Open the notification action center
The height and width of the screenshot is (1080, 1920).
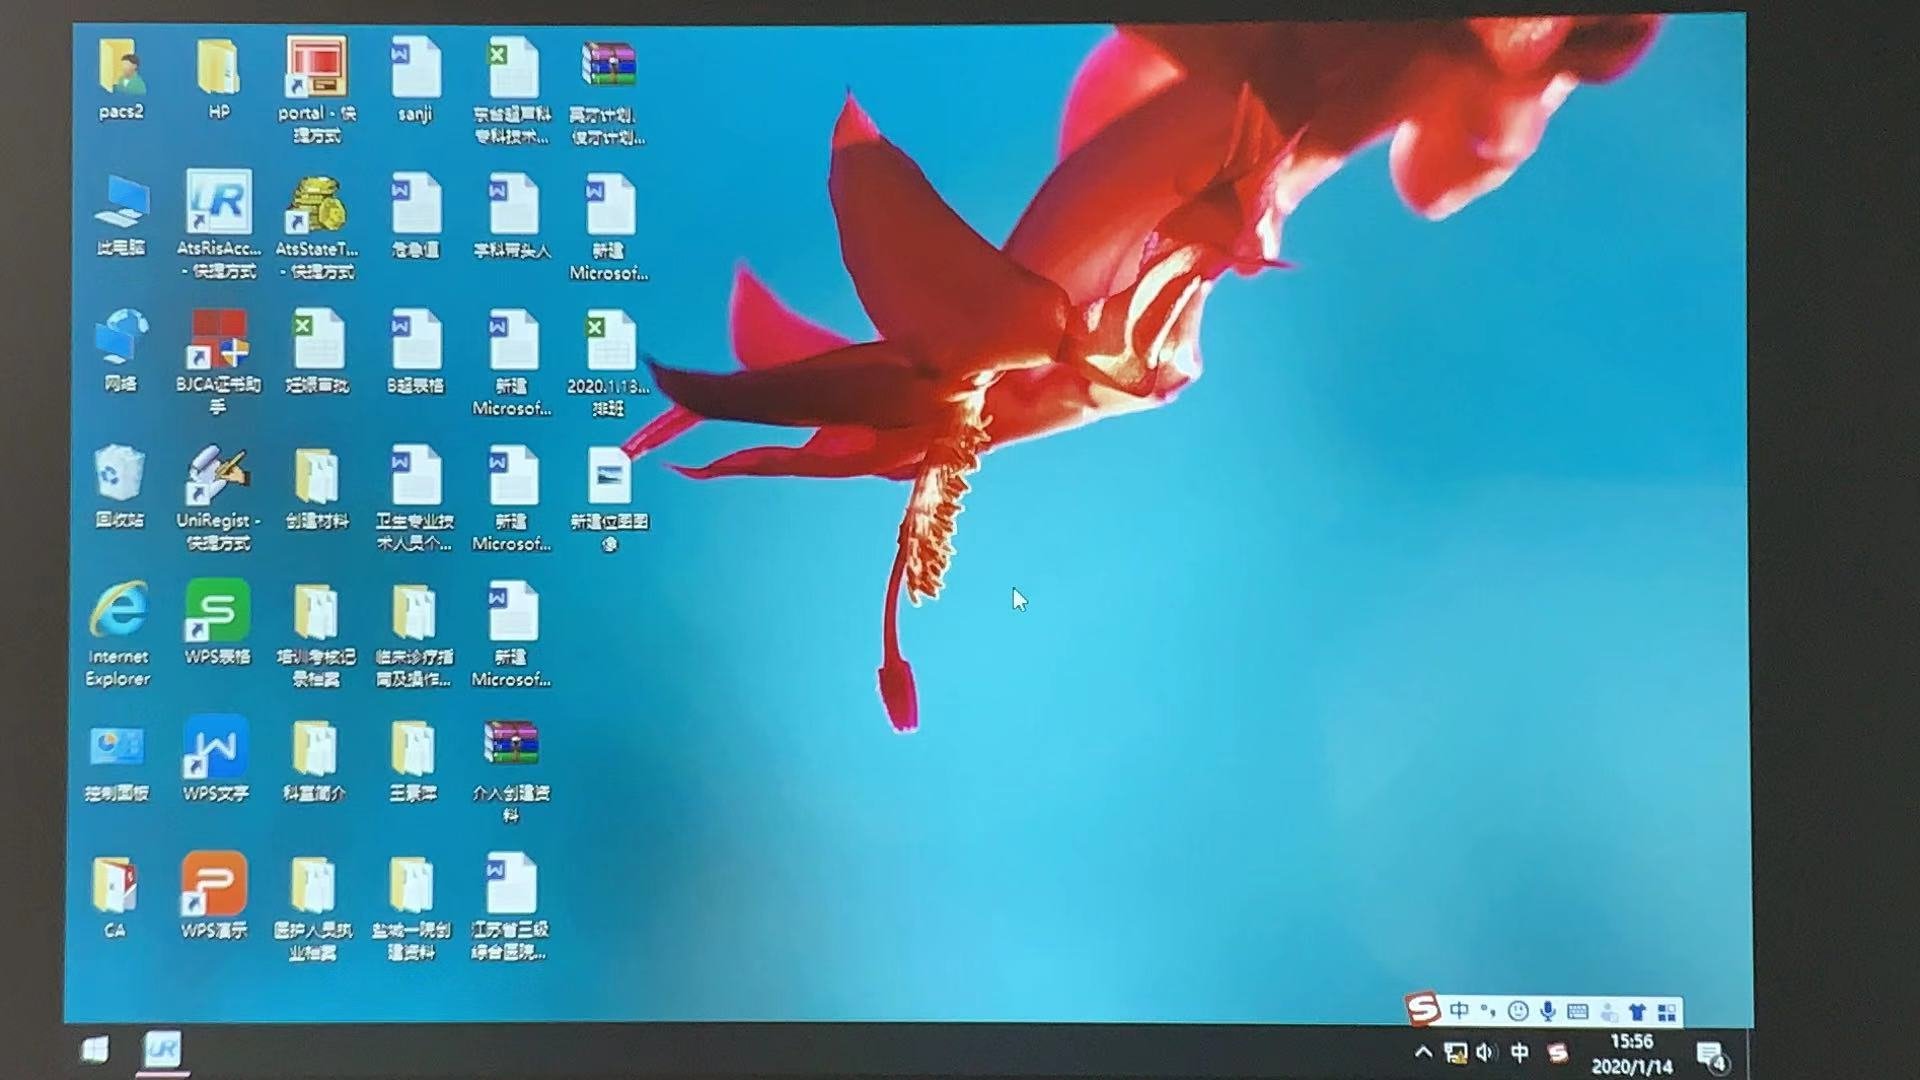1712,1055
